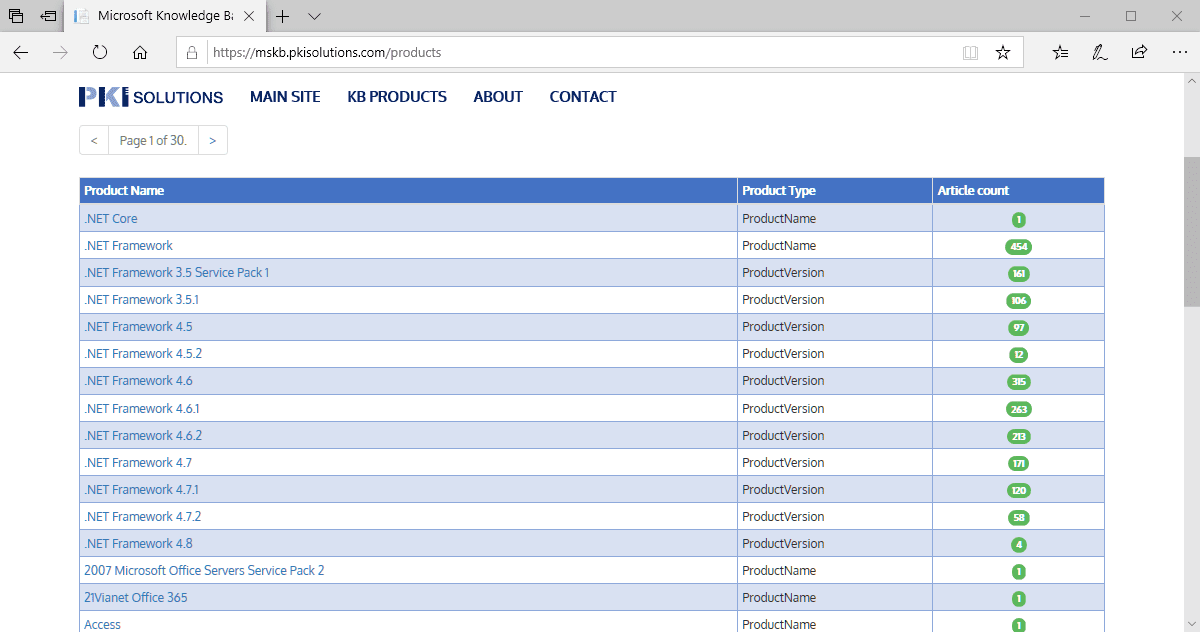Click the Share page icon

[x=1139, y=52]
